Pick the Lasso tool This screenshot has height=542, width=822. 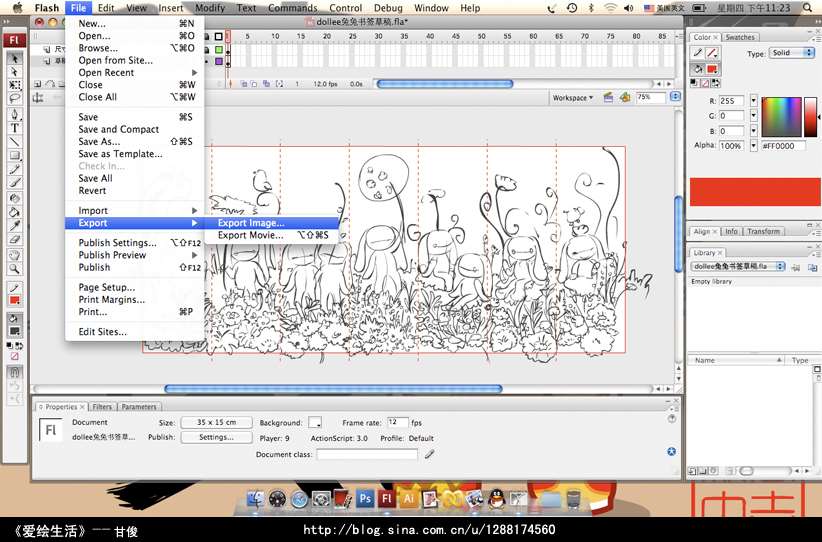15,98
